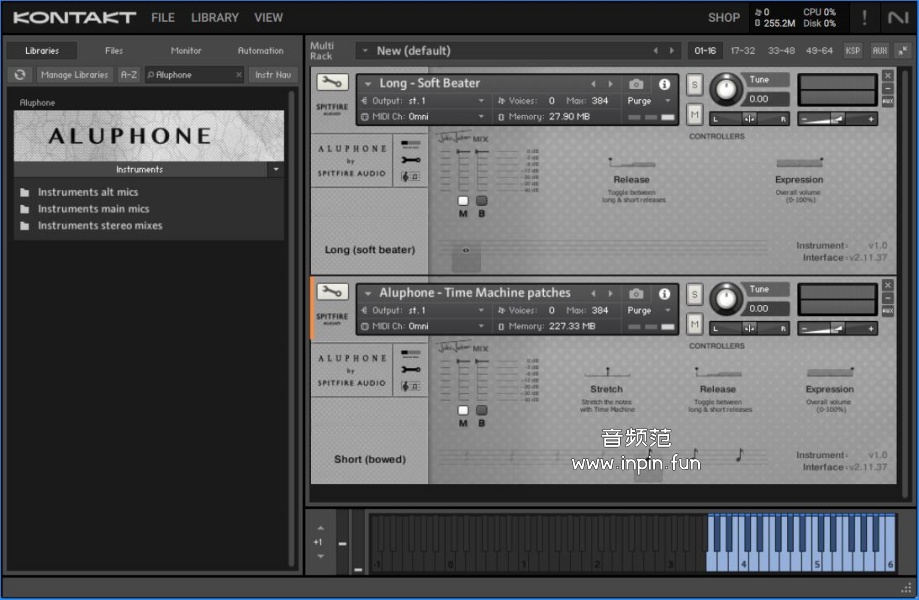Clear the Aluphone search with X icon

(x=239, y=75)
